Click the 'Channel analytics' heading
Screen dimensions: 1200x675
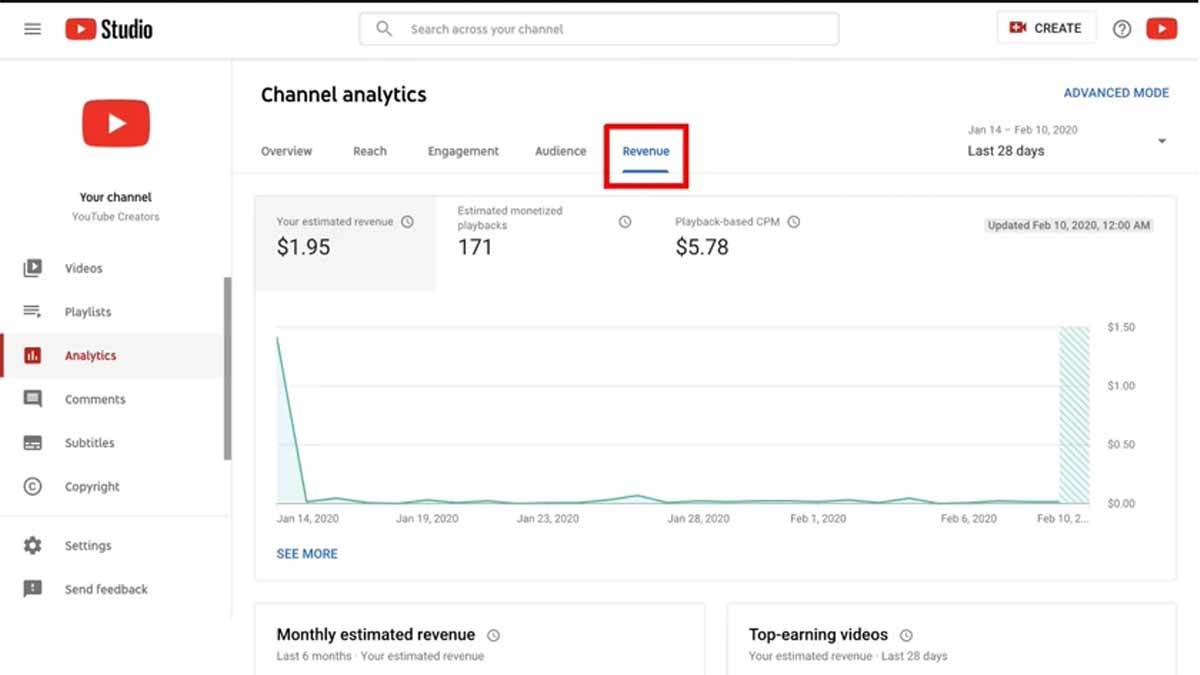coord(344,95)
